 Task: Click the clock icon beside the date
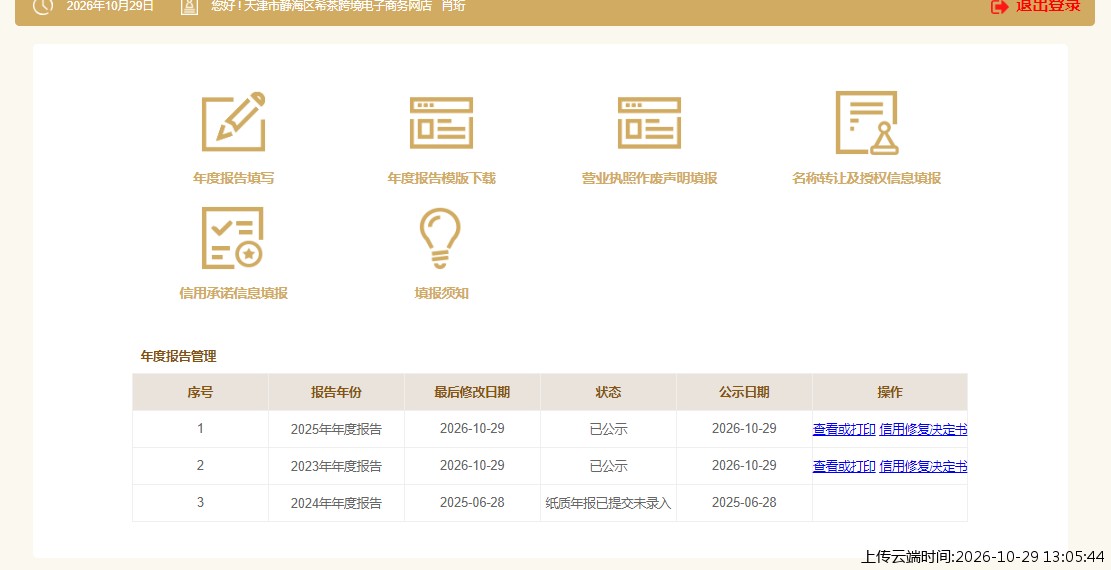tap(43, 6)
